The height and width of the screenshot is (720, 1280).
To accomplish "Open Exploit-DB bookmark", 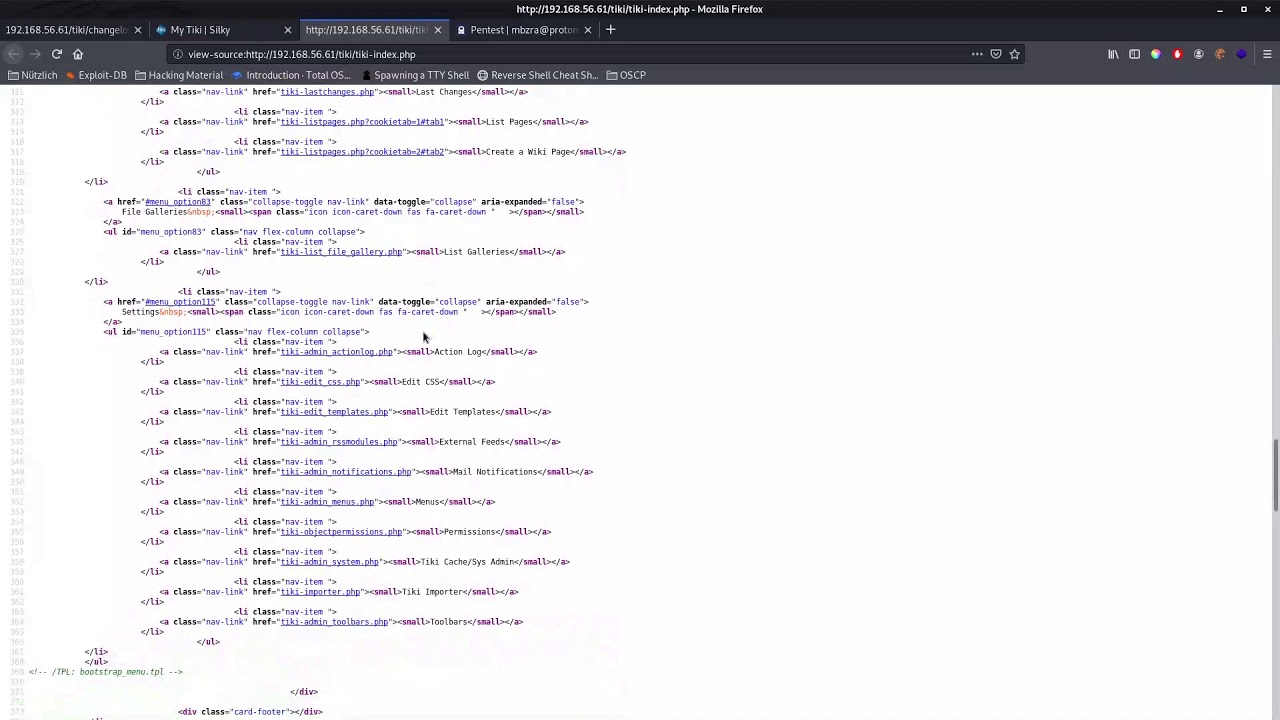I will pos(96,75).
